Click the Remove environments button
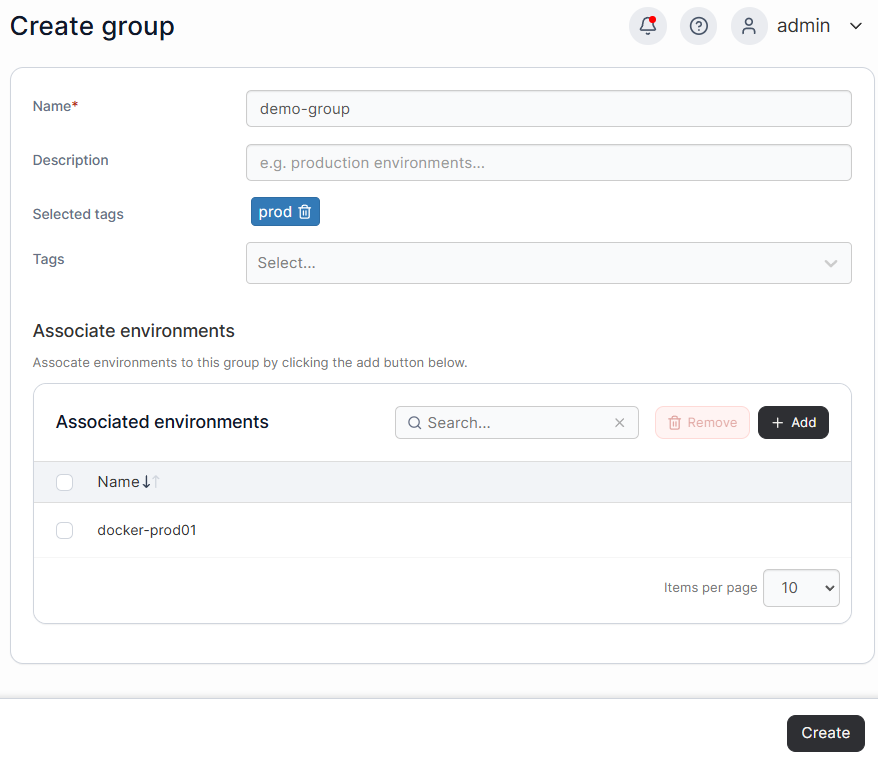The width and height of the screenshot is (878, 763). [x=702, y=423]
